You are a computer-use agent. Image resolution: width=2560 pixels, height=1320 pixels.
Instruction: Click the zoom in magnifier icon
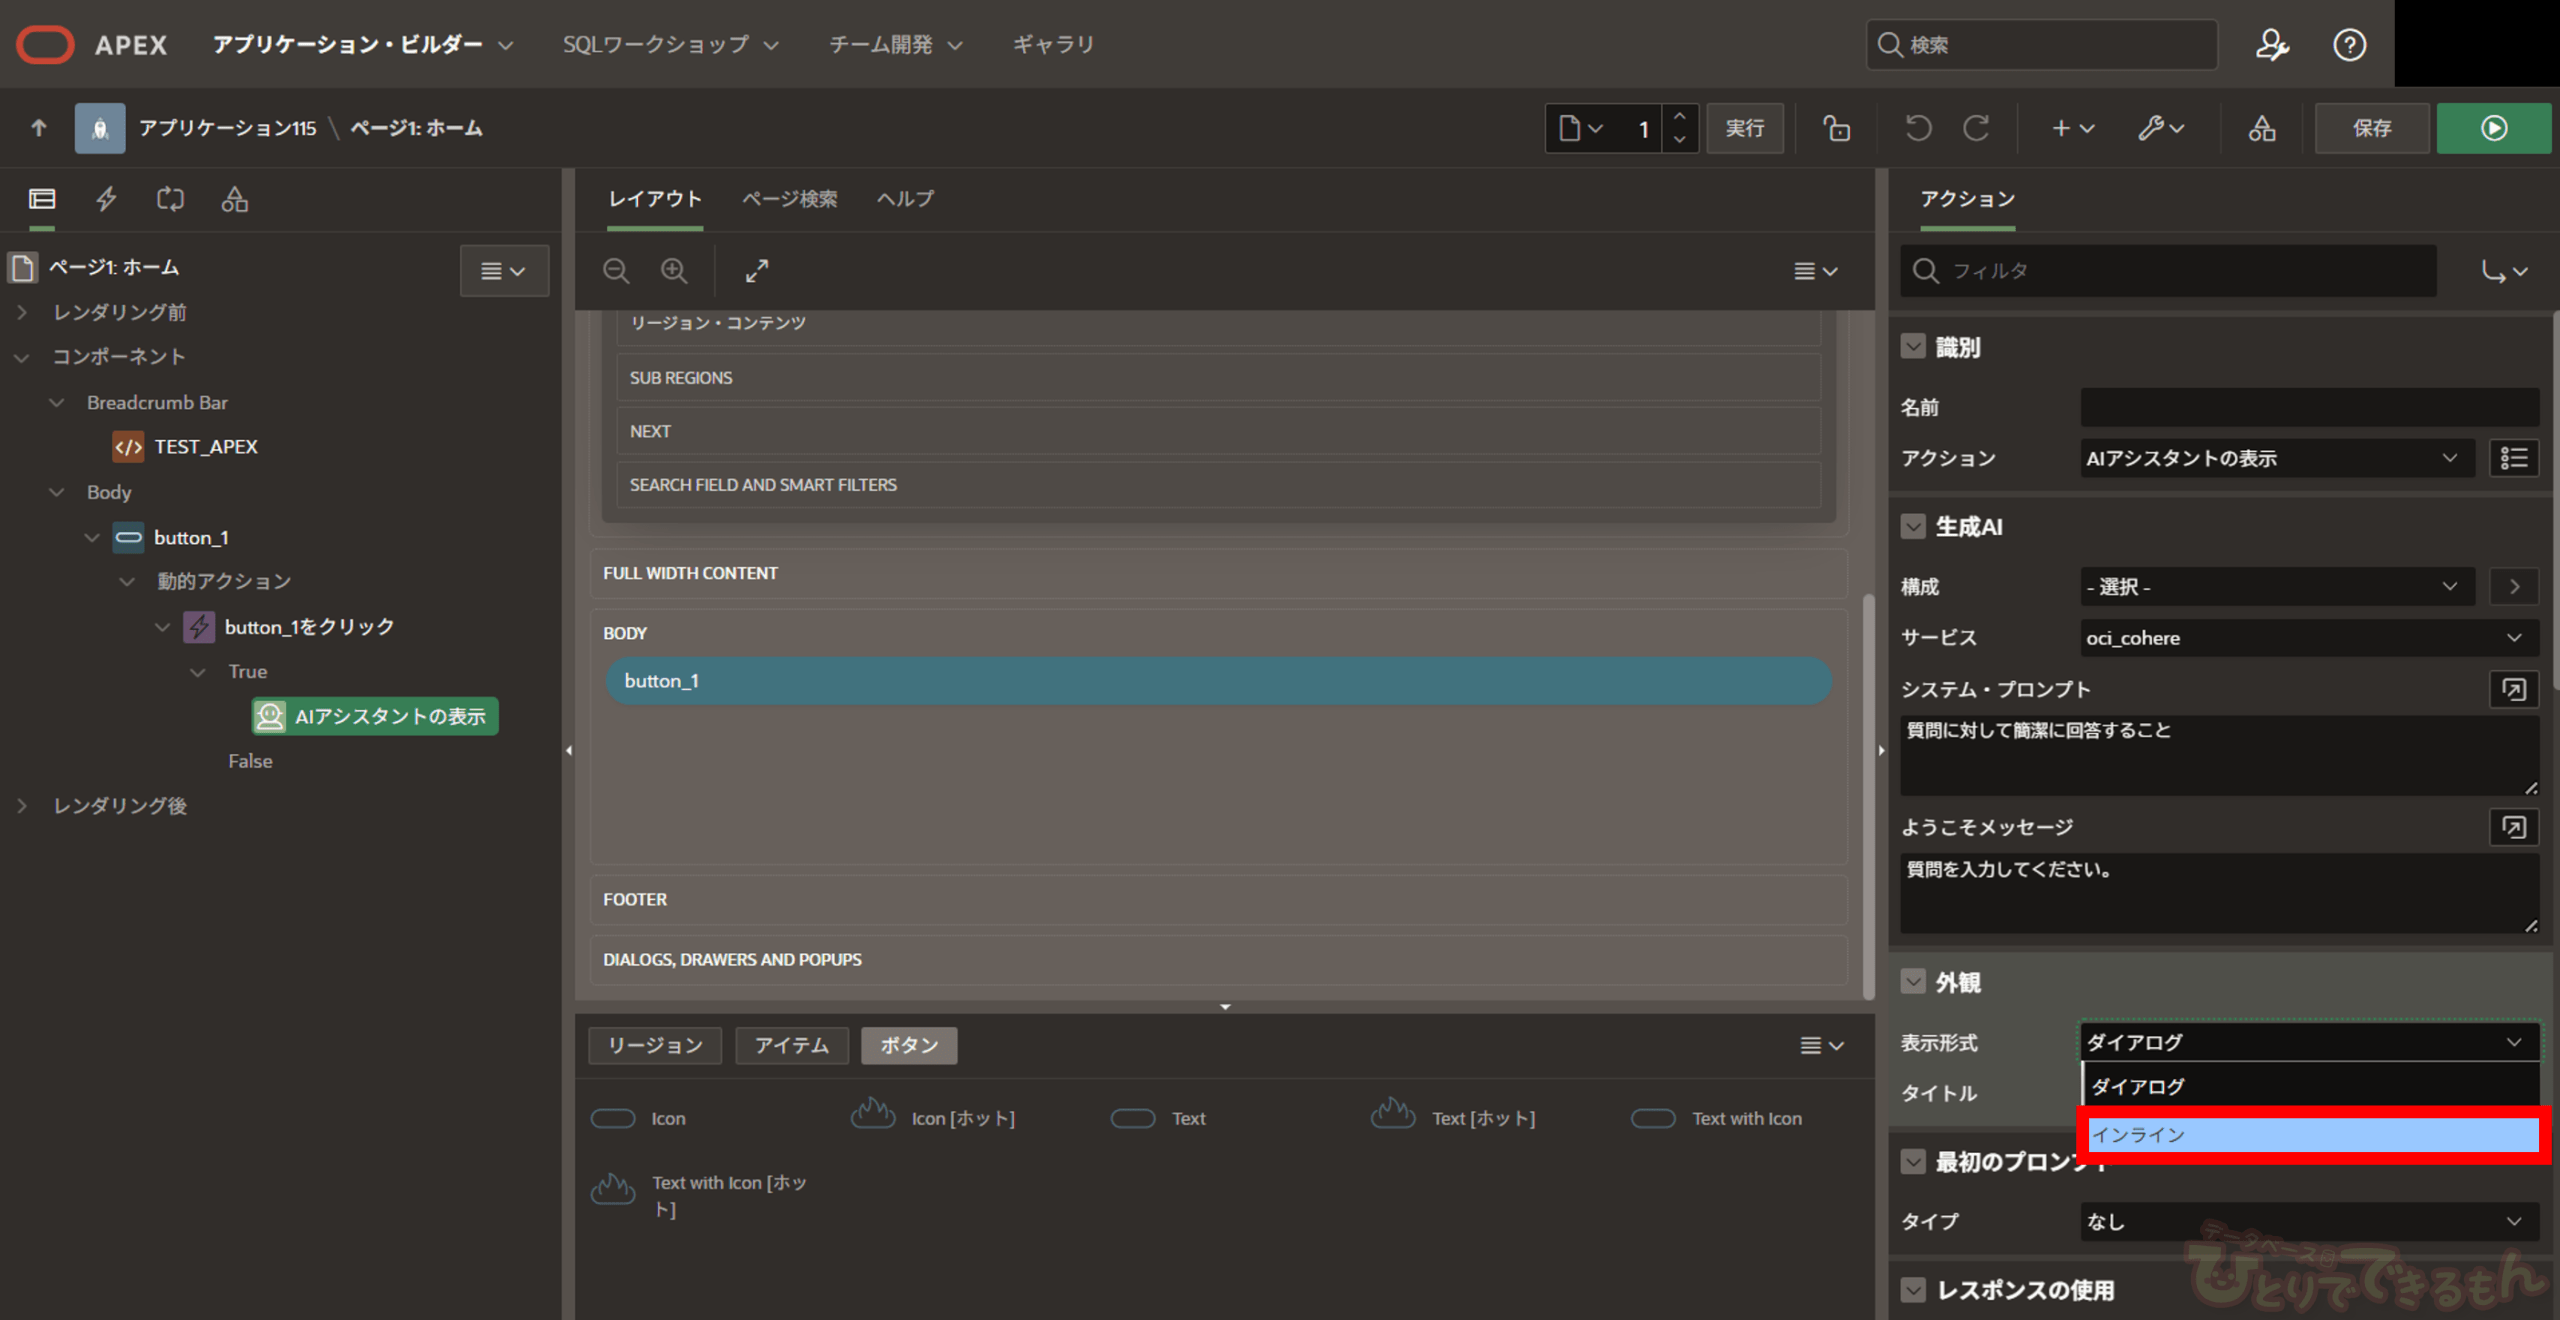click(x=674, y=271)
